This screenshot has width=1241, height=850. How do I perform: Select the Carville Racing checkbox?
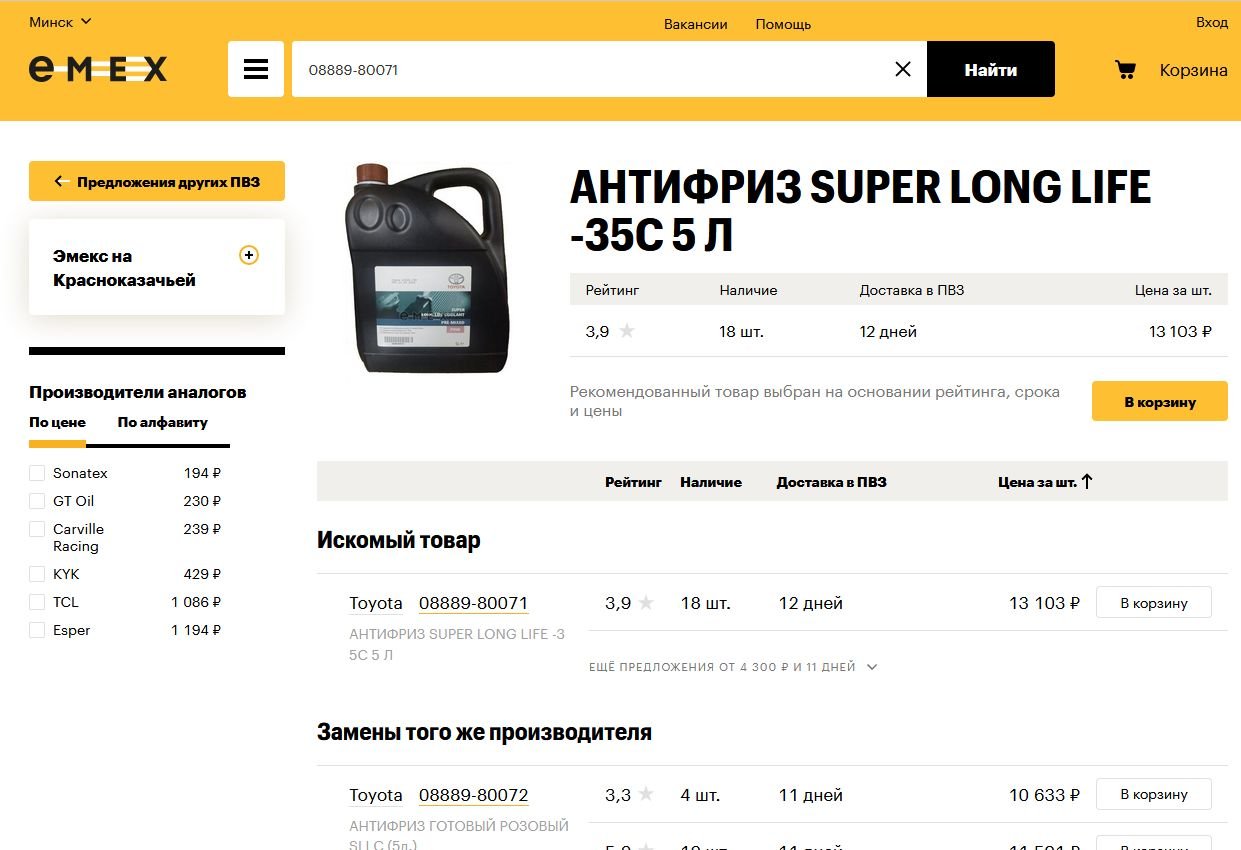point(37,529)
